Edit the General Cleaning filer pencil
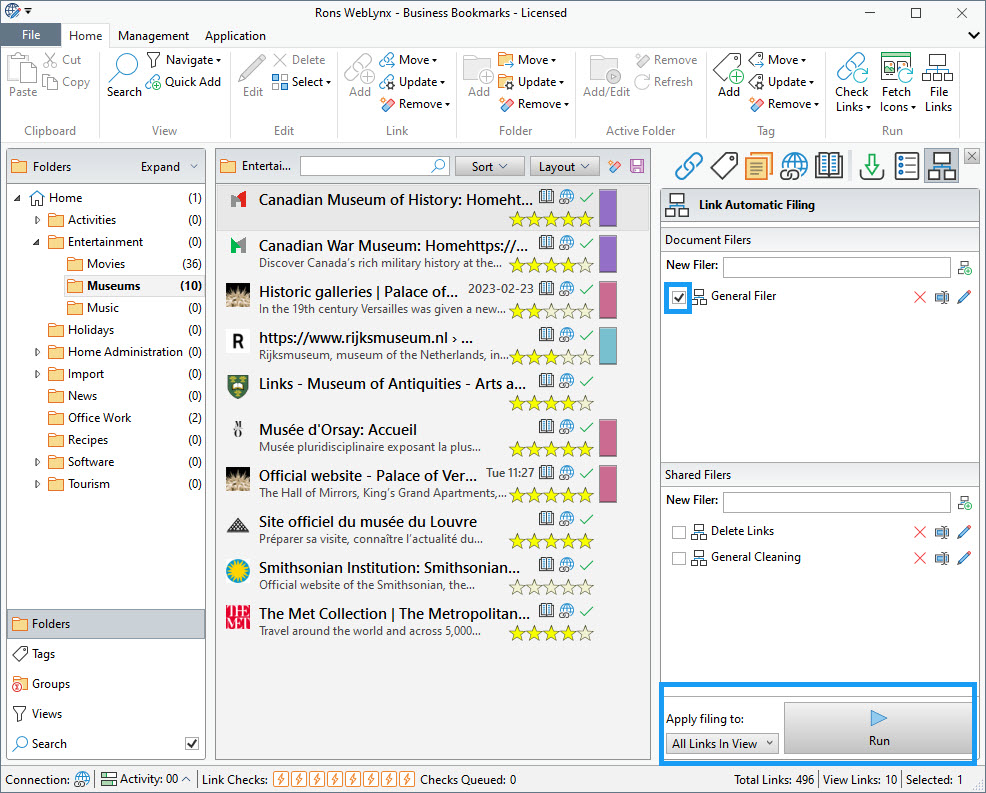Image resolution: width=986 pixels, height=793 pixels. tap(964, 558)
